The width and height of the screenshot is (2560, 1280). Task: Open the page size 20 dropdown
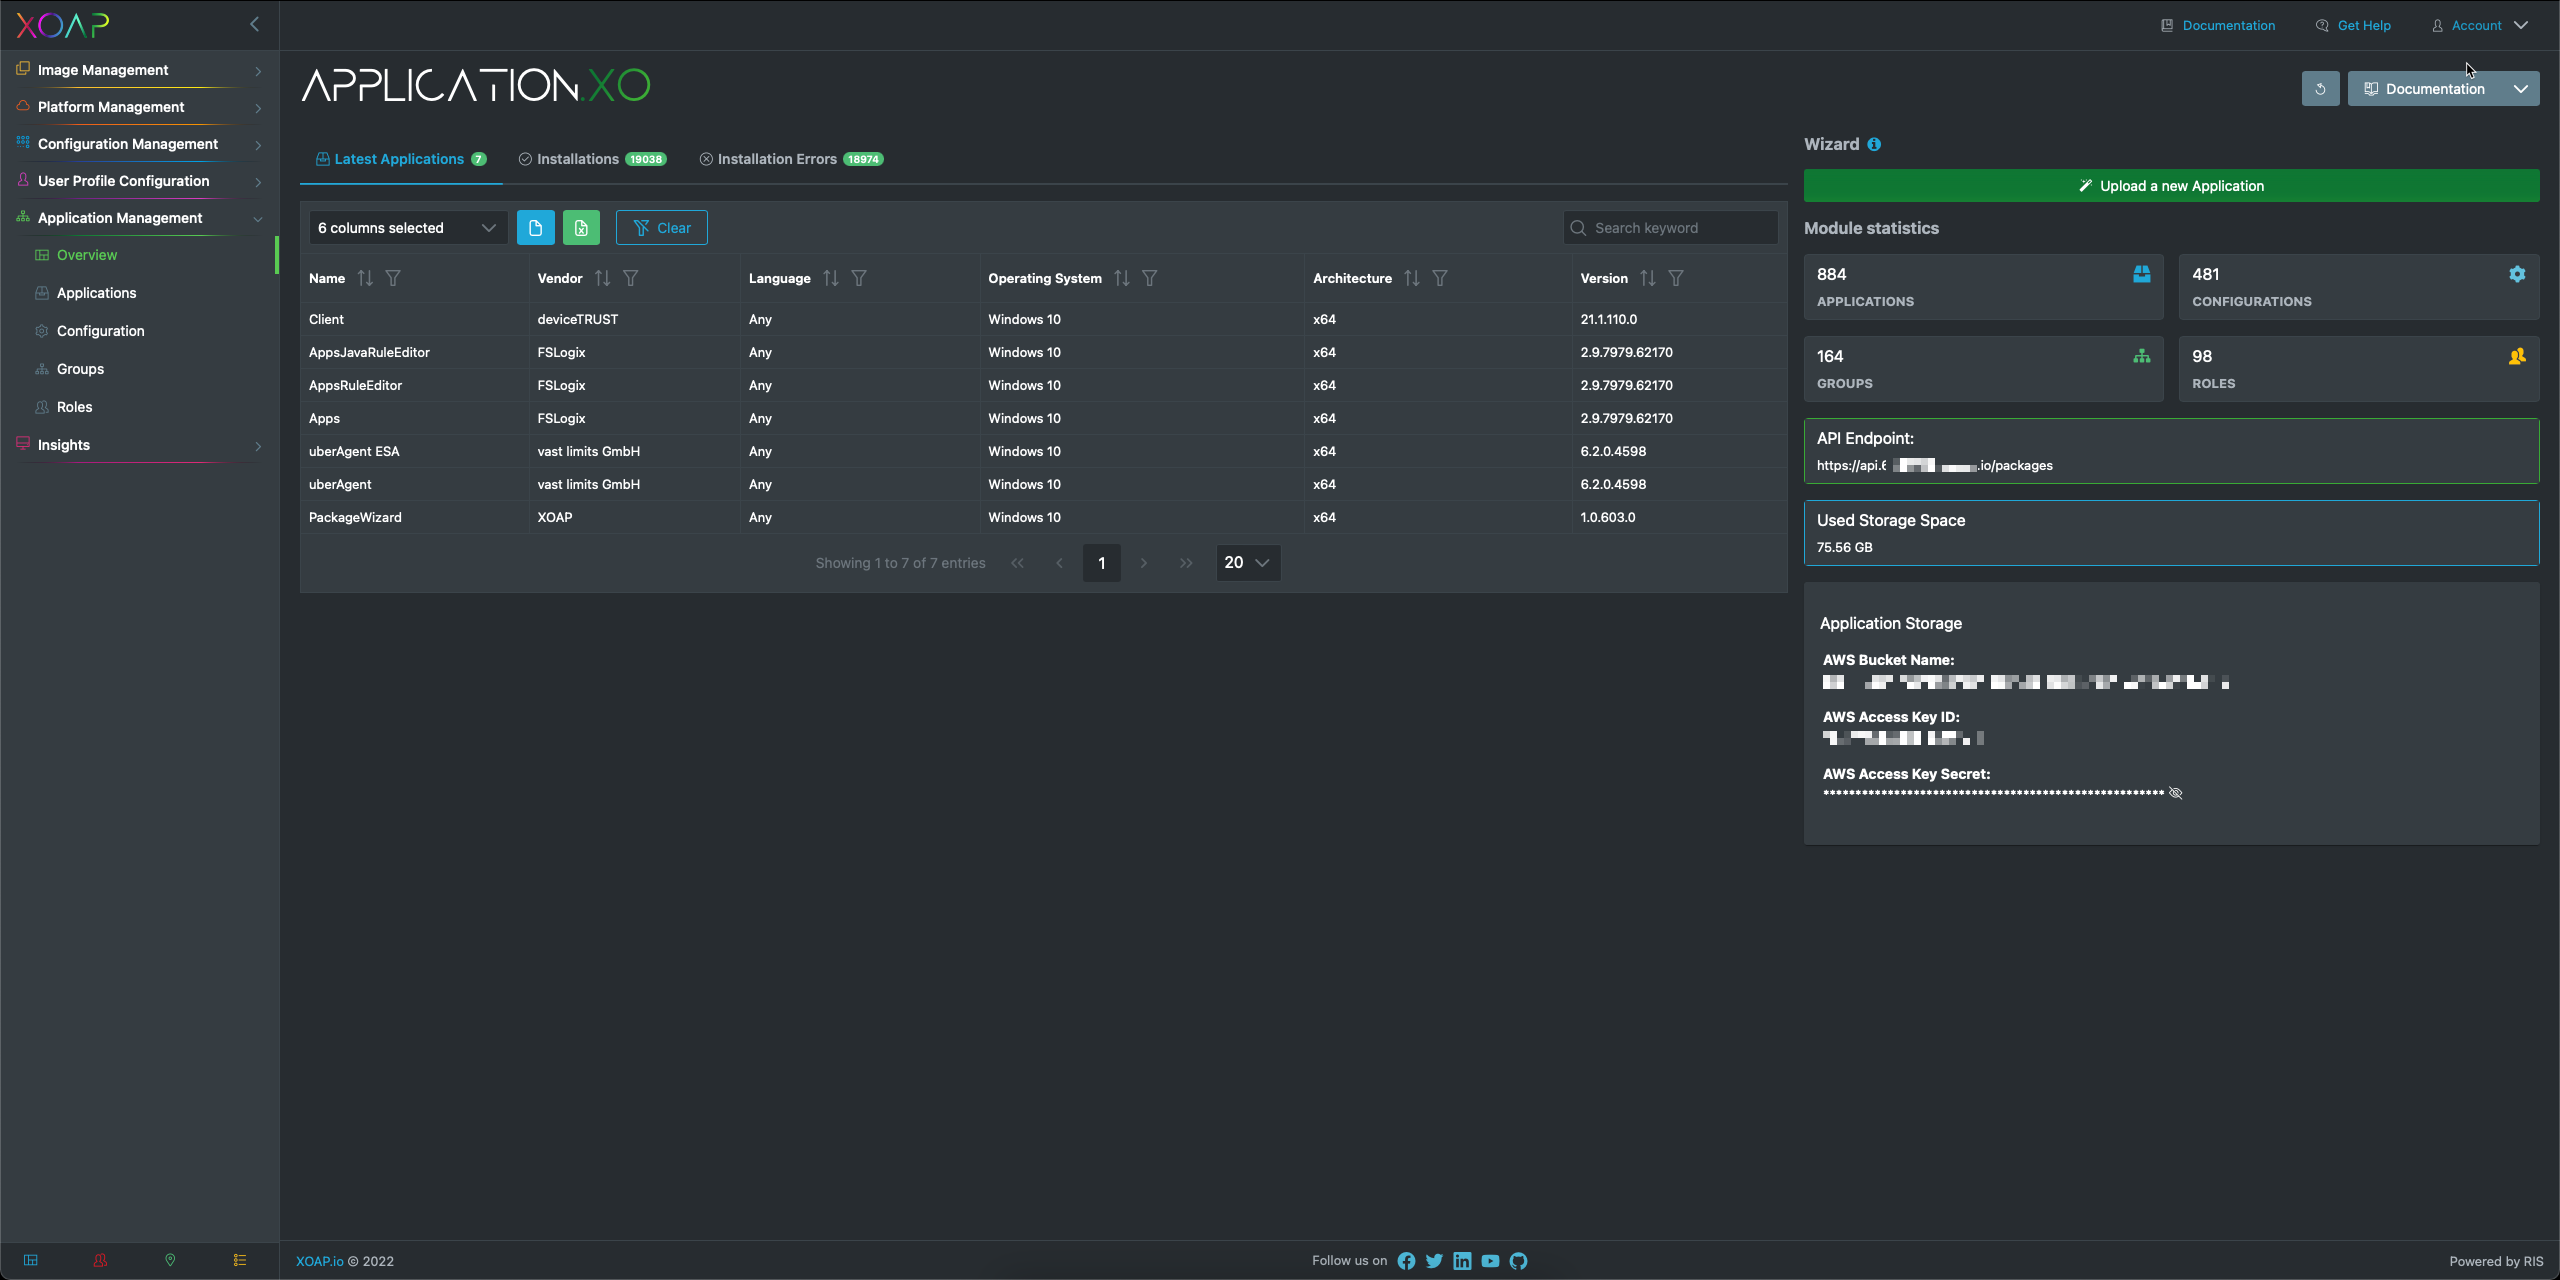pyautogui.click(x=1247, y=563)
